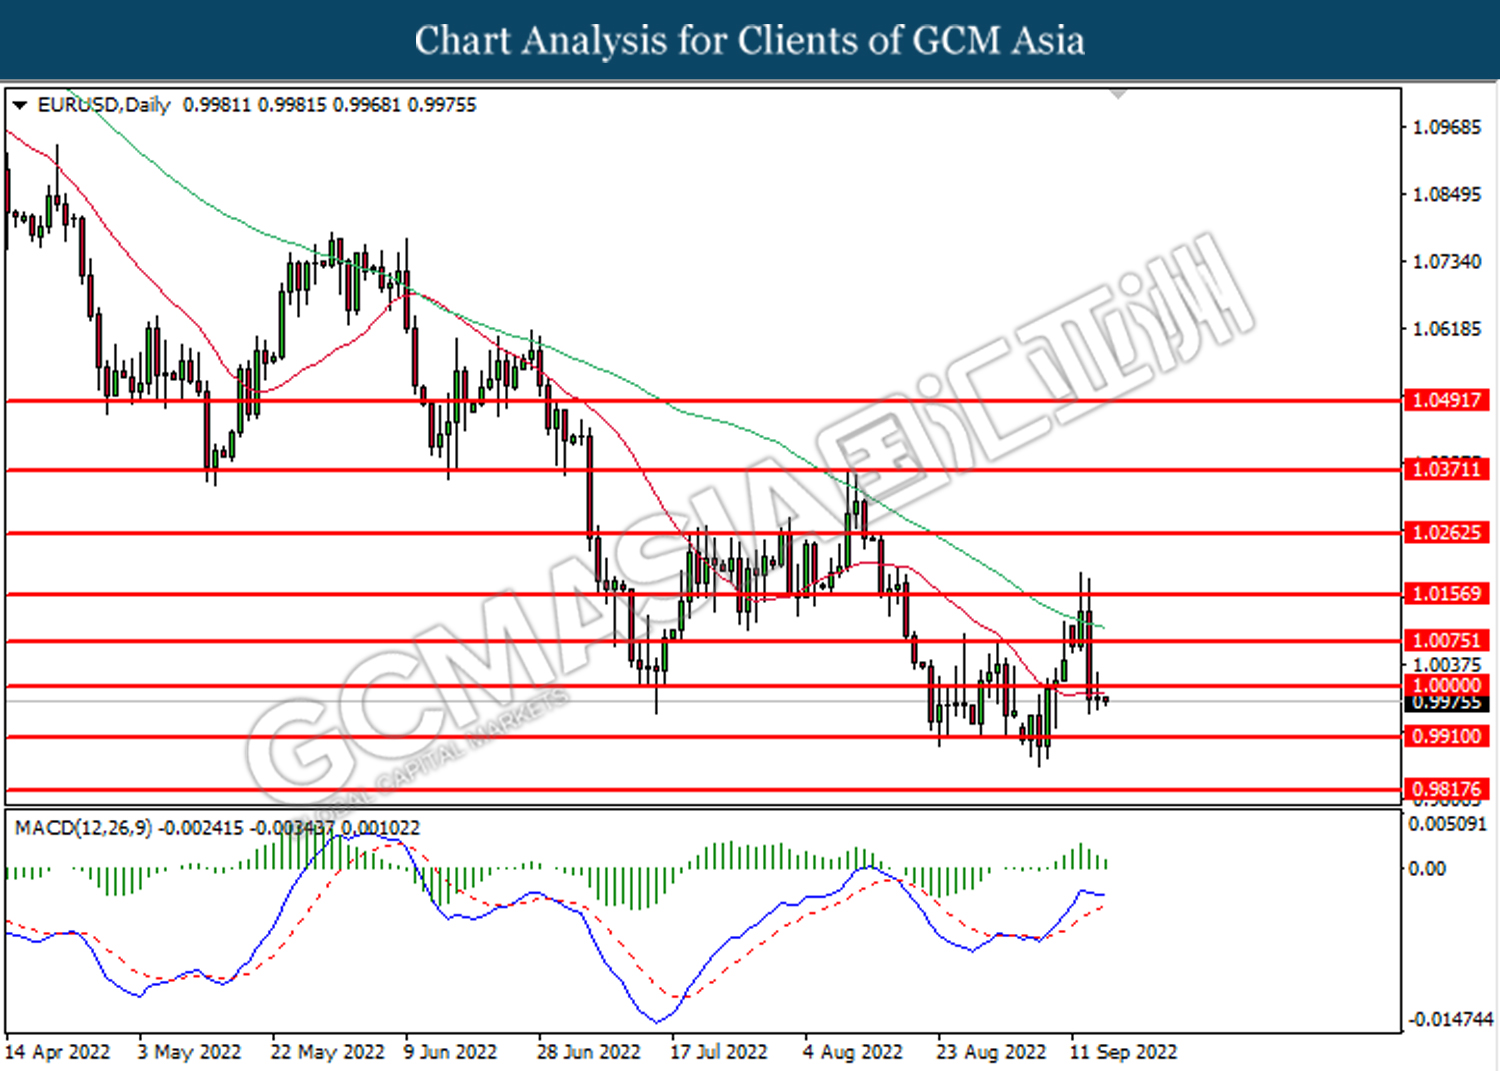Viewport: 1500px width, 1071px height.
Task: Click the 1.07340 price axis value
Action: tap(1446, 261)
